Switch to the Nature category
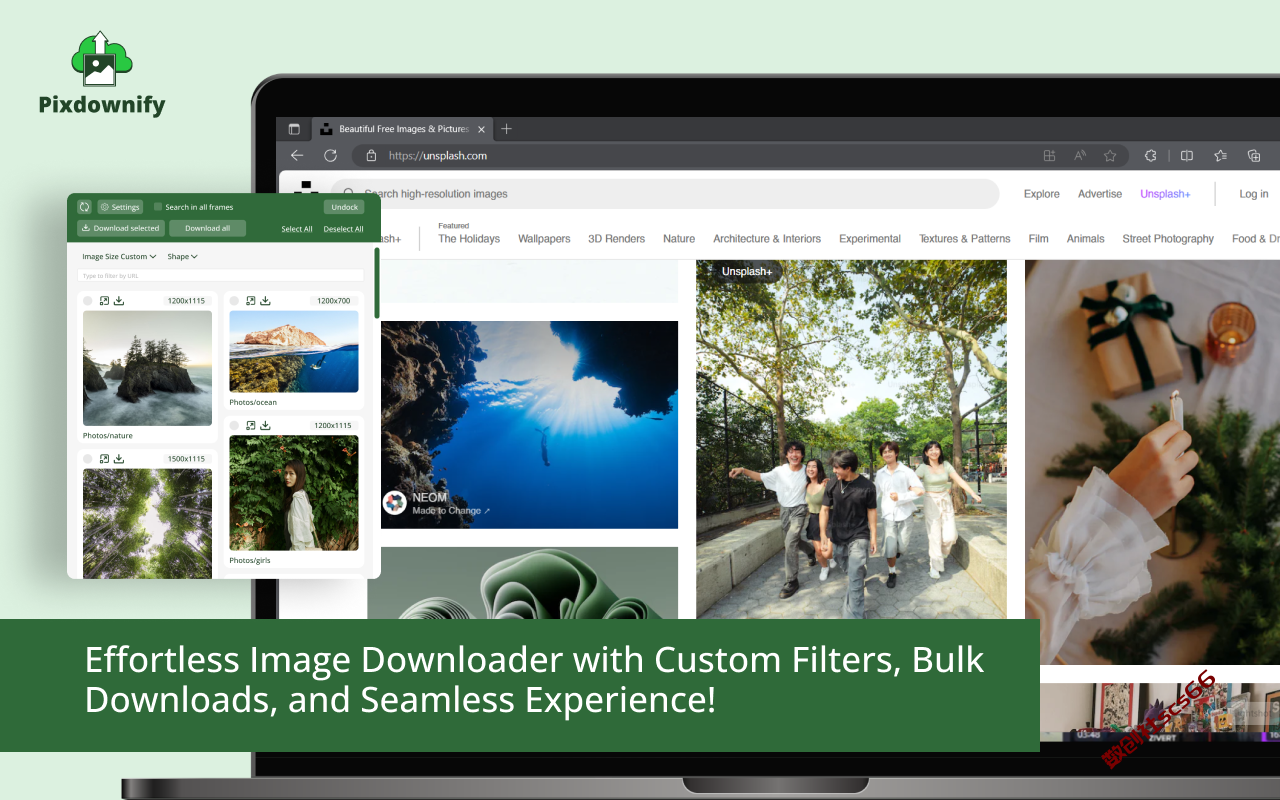This screenshot has width=1280, height=800. (679, 239)
